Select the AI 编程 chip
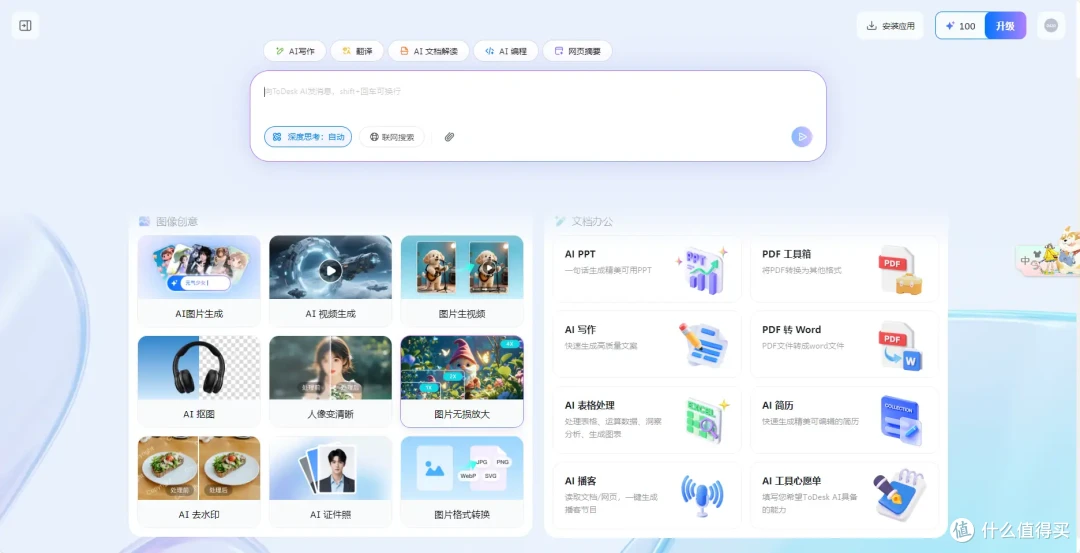The height and width of the screenshot is (553, 1080). click(x=506, y=51)
